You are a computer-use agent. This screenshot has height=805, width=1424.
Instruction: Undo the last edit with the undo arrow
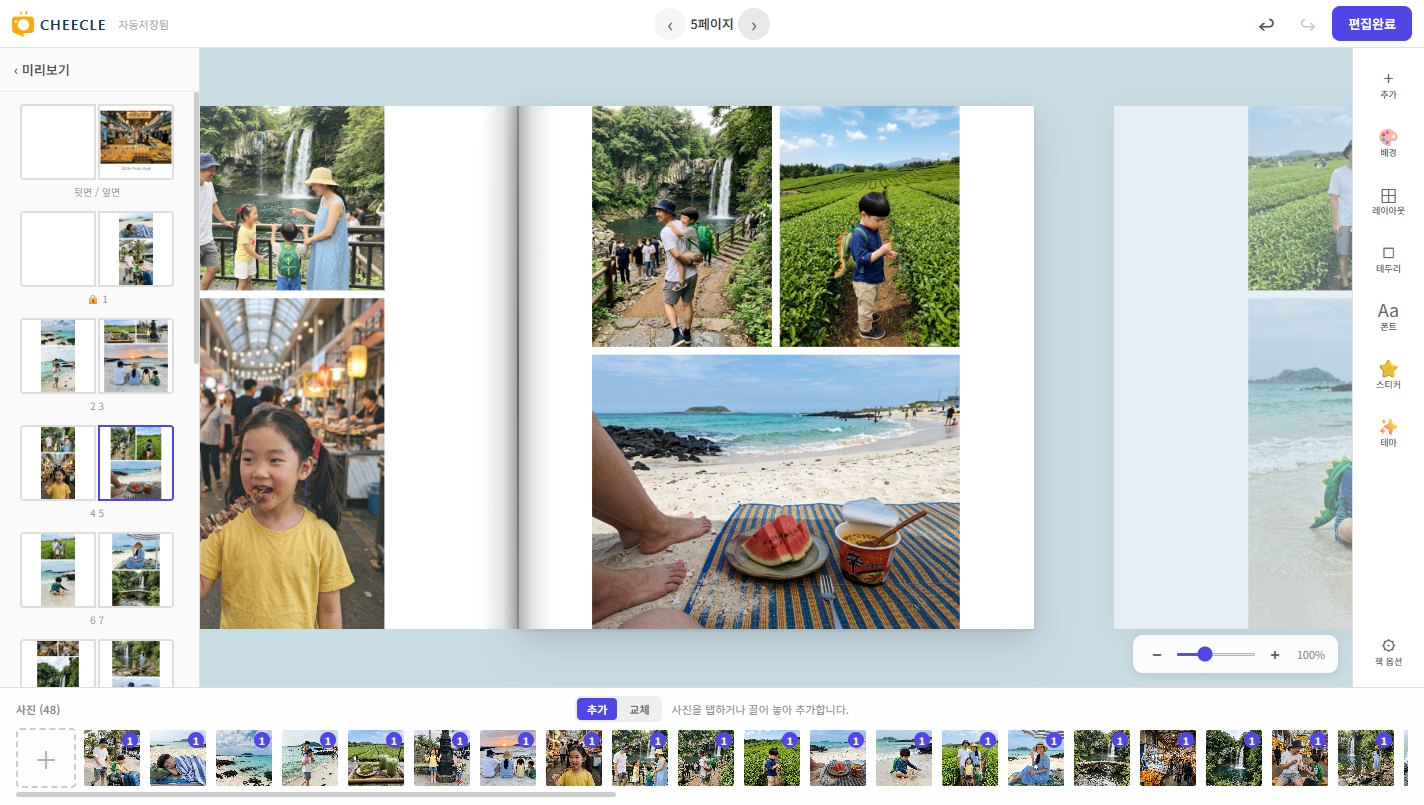(1266, 24)
